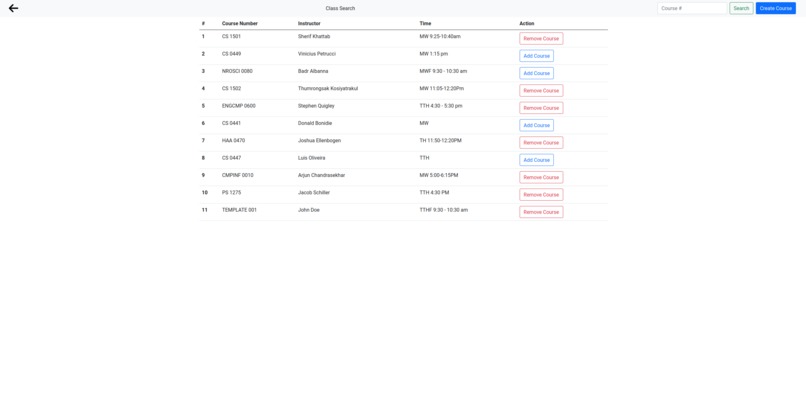Image resolution: width=806 pixels, height=399 pixels.
Task: Click the green Search button
Action: tap(741, 8)
